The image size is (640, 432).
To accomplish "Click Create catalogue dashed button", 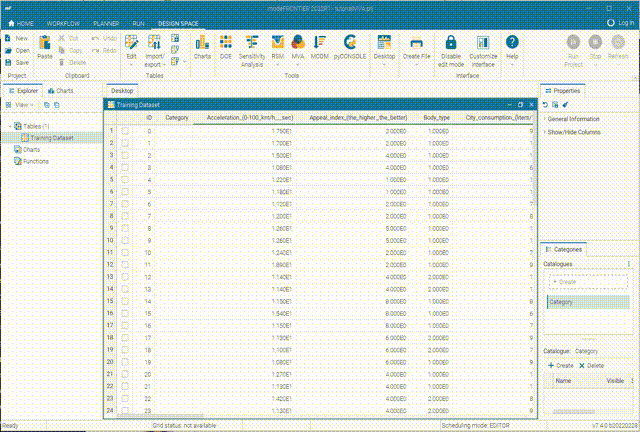I will pyautogui.click(x=588, y=282).
